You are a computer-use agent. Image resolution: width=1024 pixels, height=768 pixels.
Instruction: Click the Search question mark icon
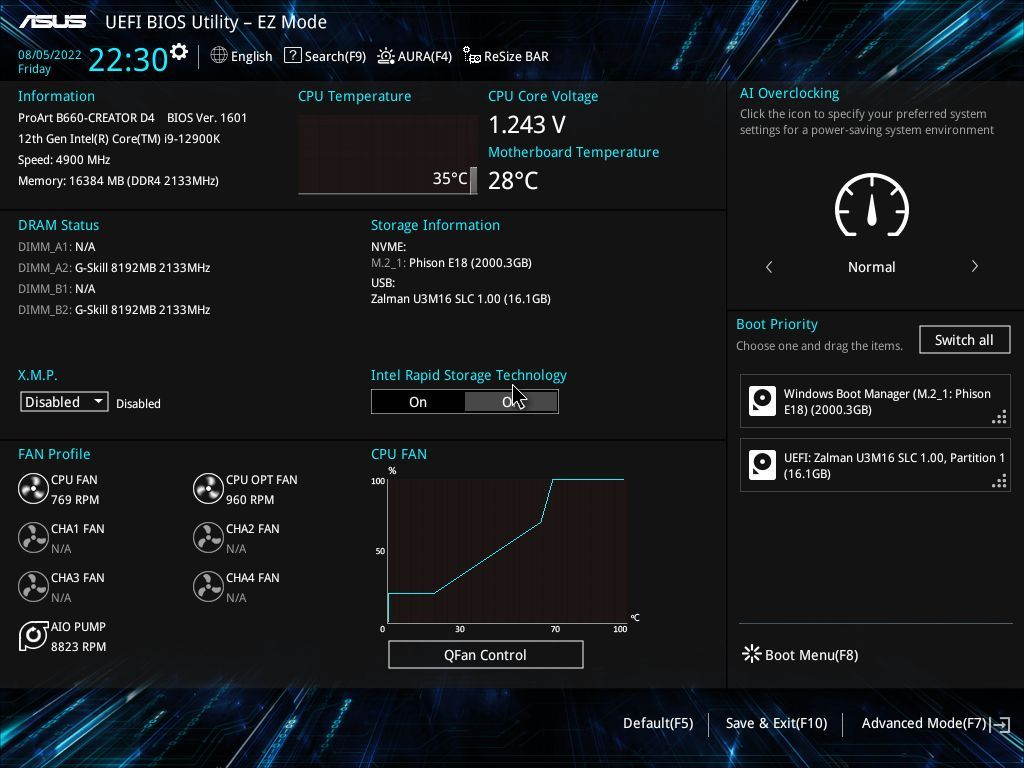pyautogui.click(x=293, y=56)
